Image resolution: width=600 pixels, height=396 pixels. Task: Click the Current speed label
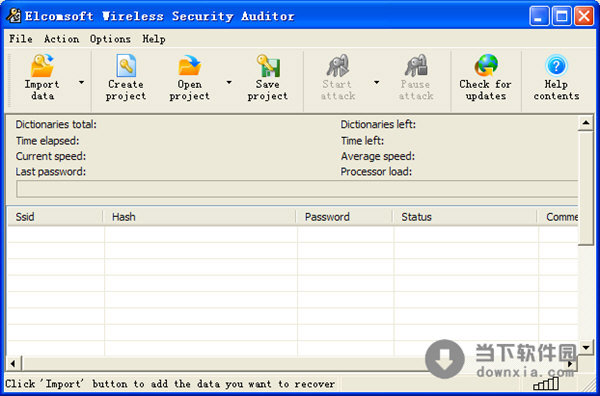[x=51, y=156]
